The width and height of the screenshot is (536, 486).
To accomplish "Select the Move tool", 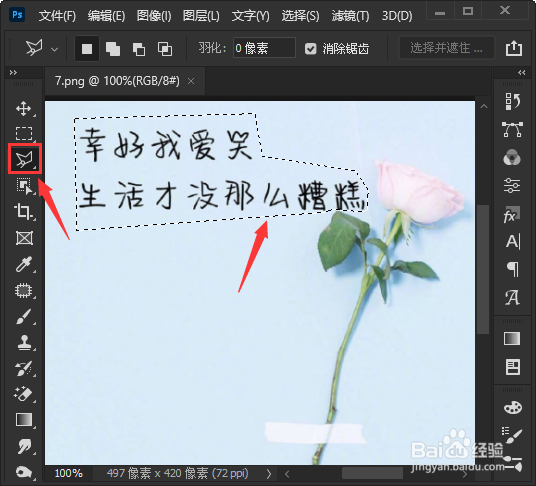I will pyautogui.click(x=24, y=108).
